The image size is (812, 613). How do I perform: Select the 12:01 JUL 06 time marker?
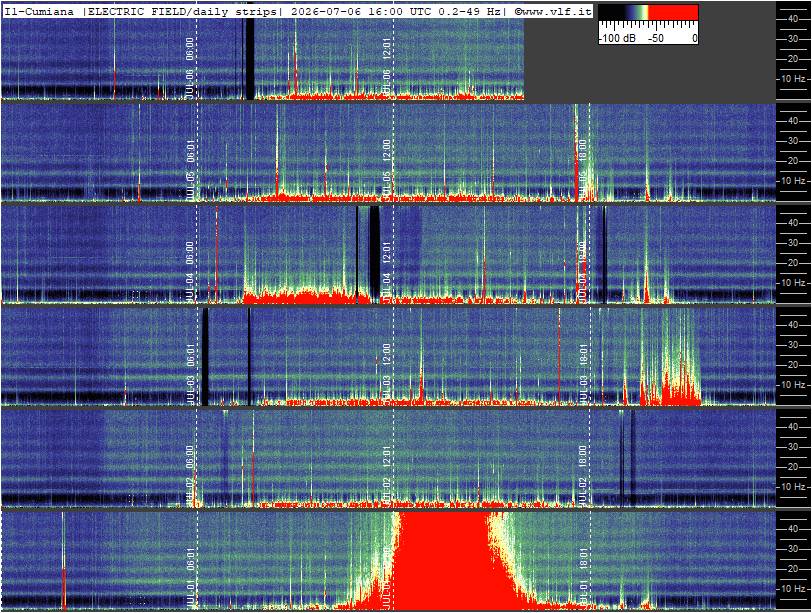387,66
